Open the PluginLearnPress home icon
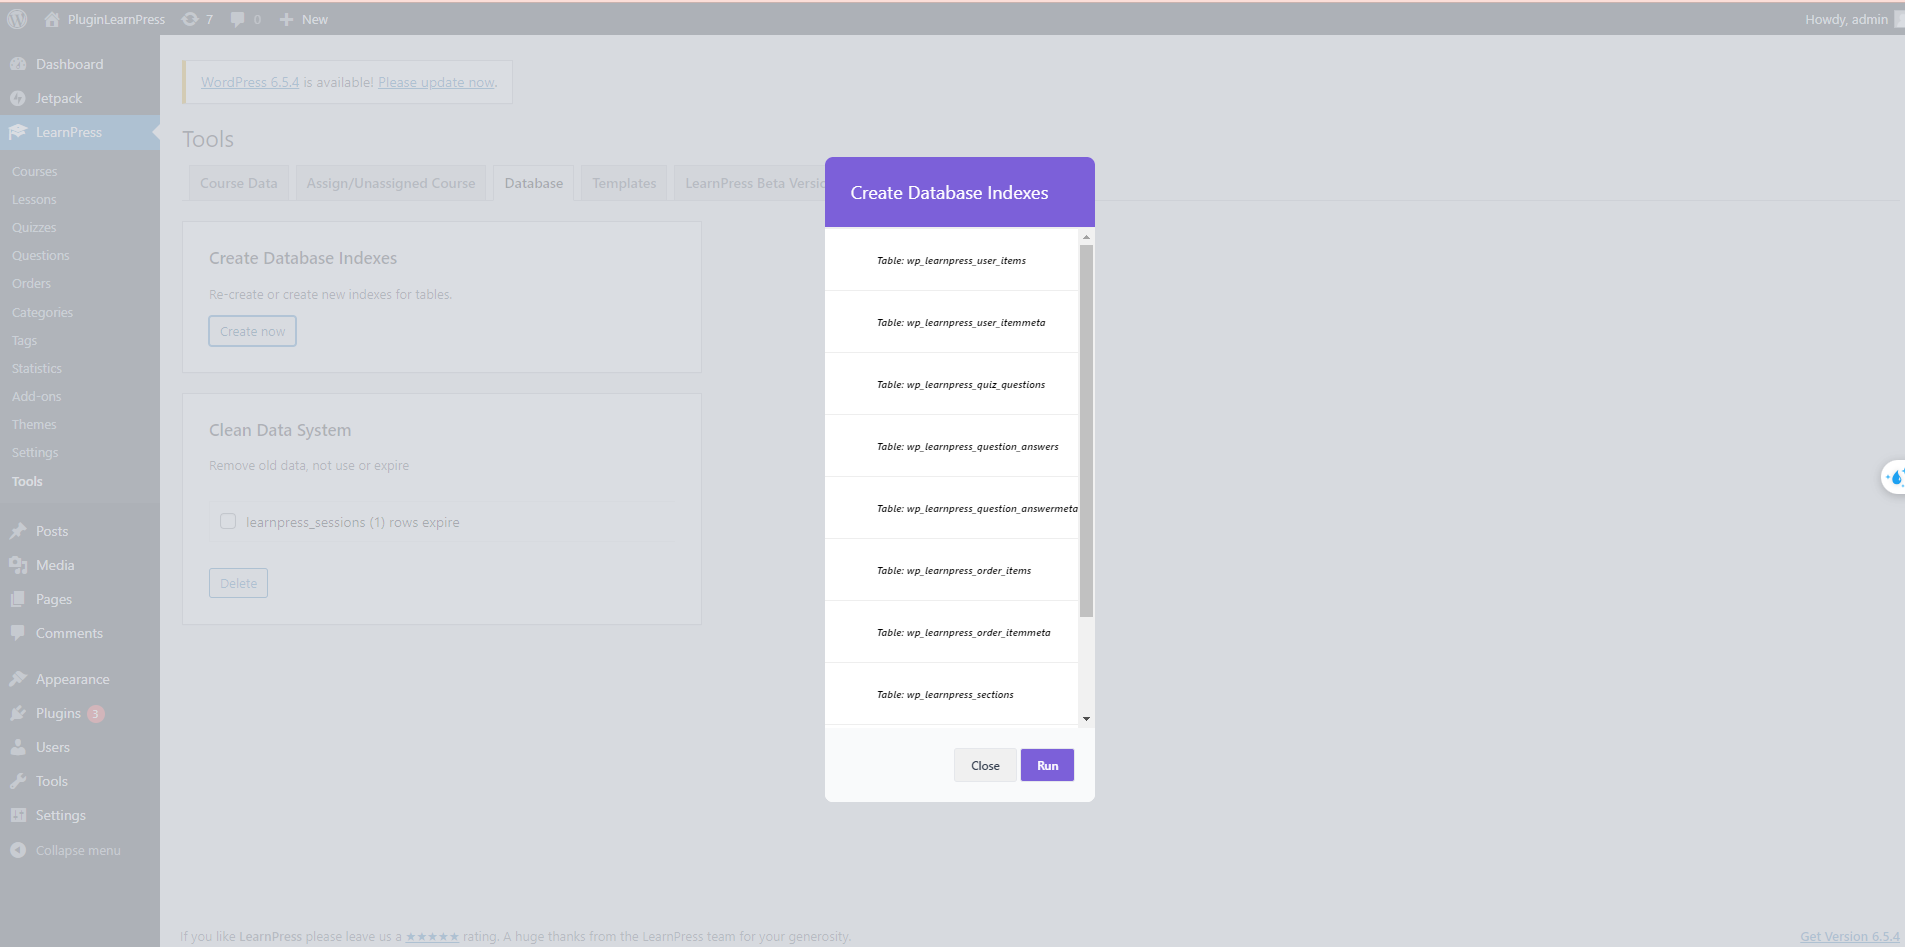The height and width of the screenshot is (947, 1905). (x=52, y=19)
